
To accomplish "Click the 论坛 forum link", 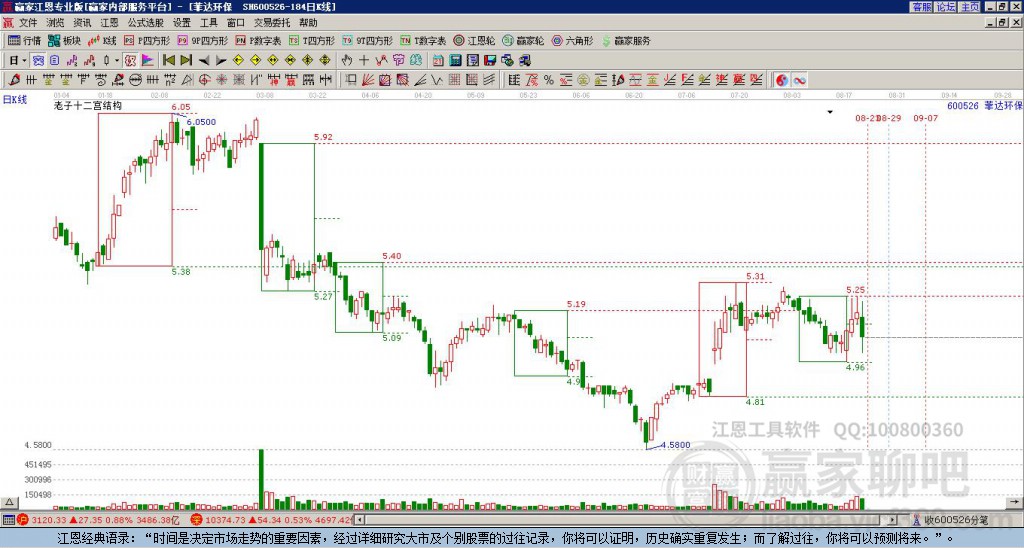I will point(946,7).
